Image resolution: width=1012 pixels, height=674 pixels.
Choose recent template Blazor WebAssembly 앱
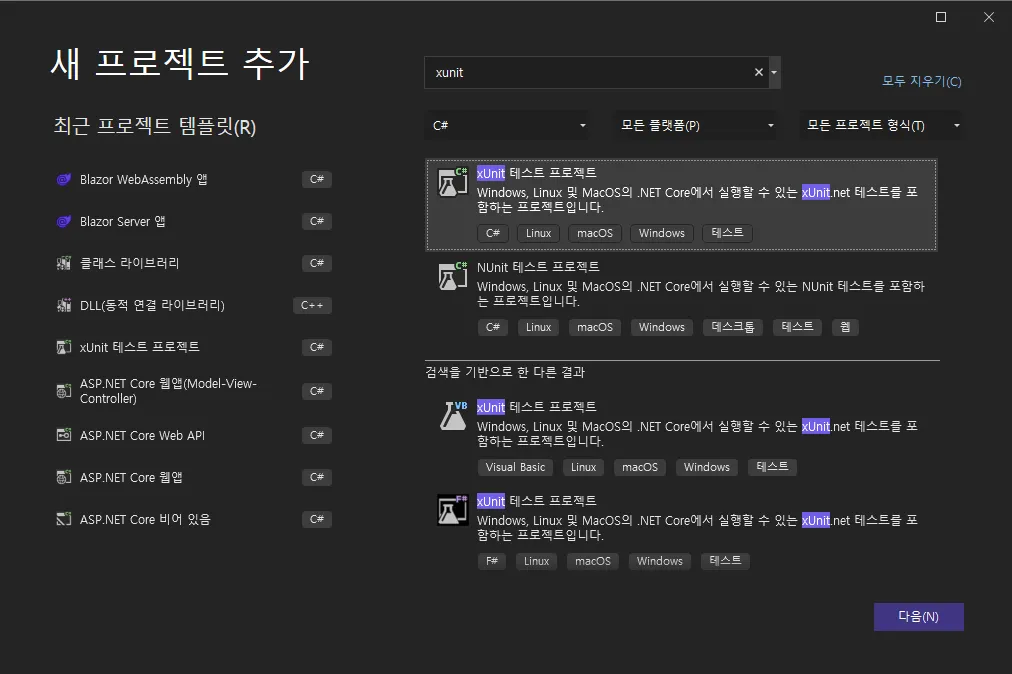143,179
